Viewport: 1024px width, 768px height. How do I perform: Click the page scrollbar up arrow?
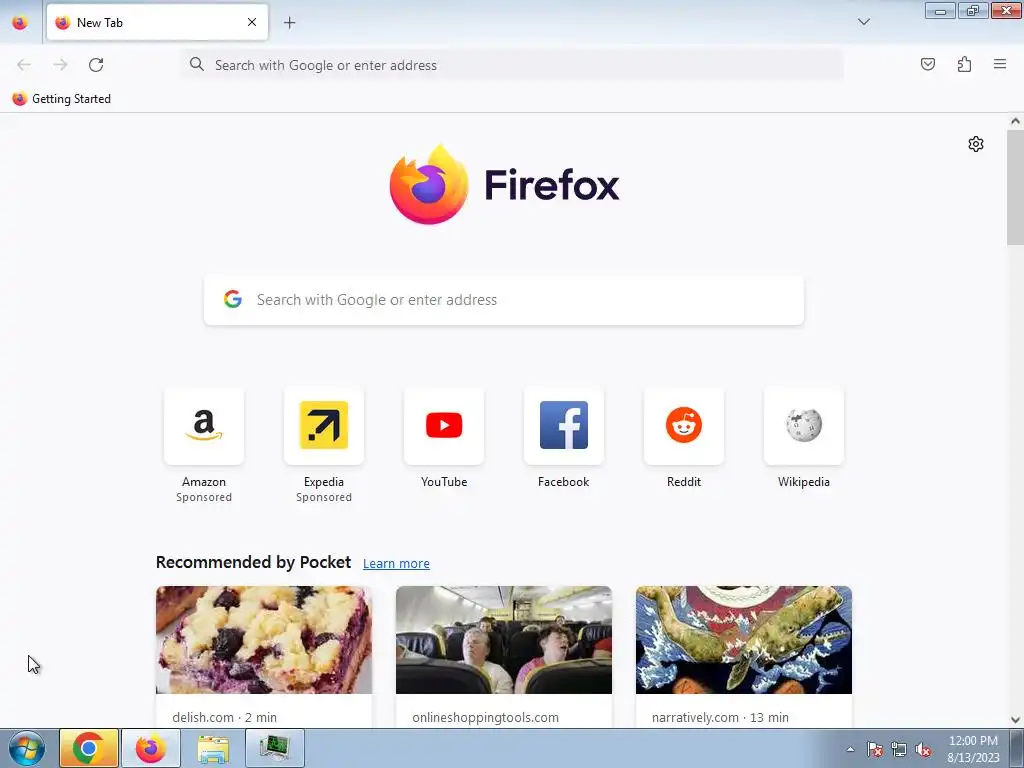click(1015, 121)
